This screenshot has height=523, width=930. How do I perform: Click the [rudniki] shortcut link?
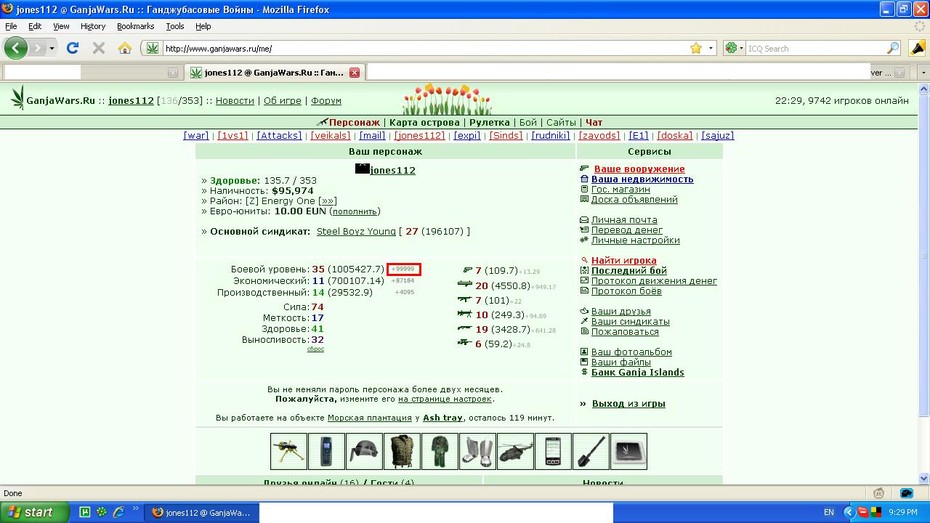[x=550, y=135]
